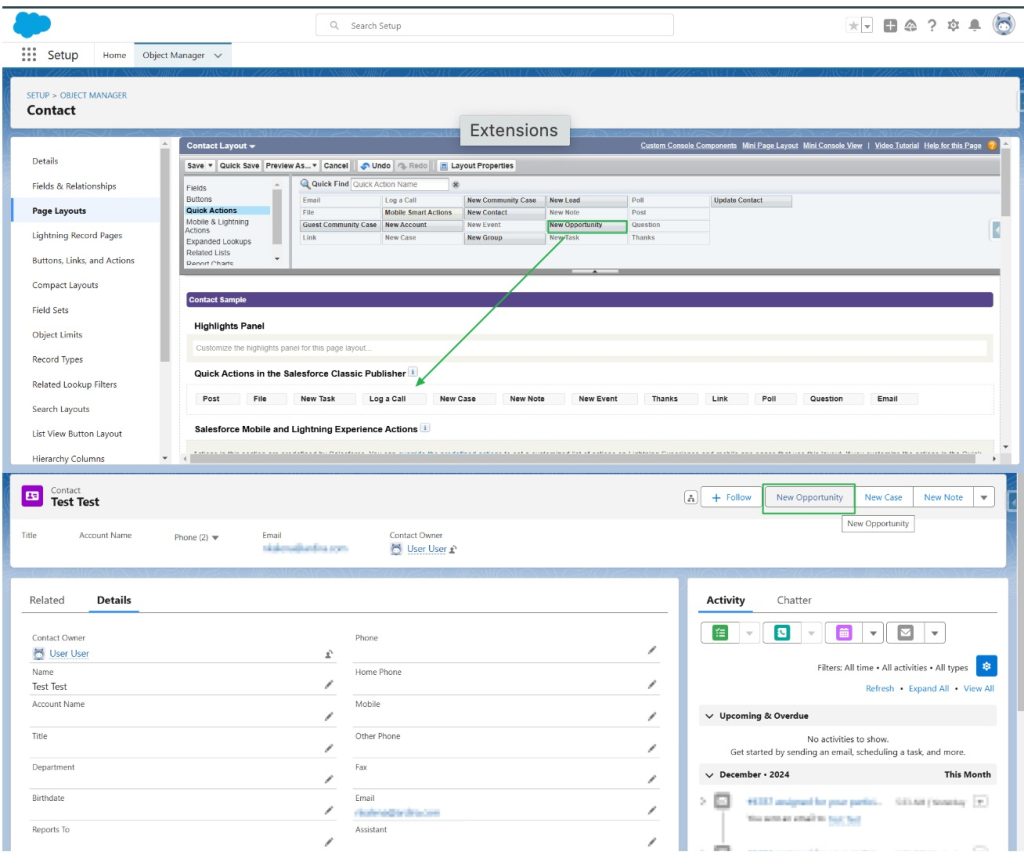Click the Expand All link
1024x866 pixels.
928,689
